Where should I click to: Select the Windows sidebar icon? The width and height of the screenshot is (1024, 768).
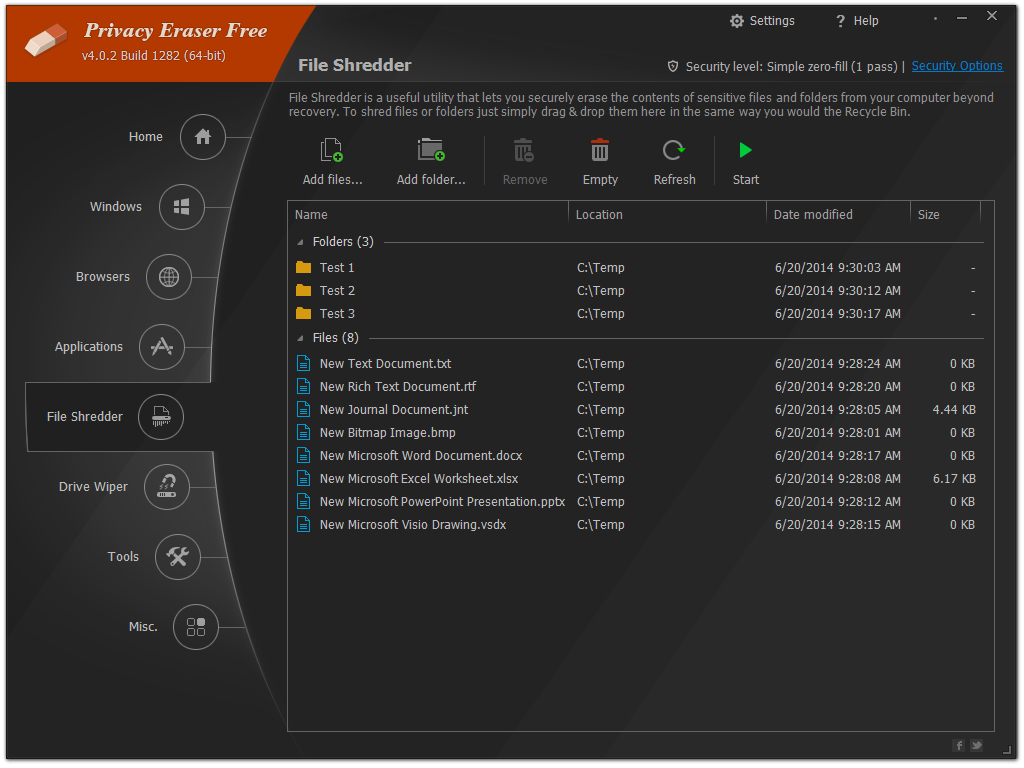pos(182,207)
